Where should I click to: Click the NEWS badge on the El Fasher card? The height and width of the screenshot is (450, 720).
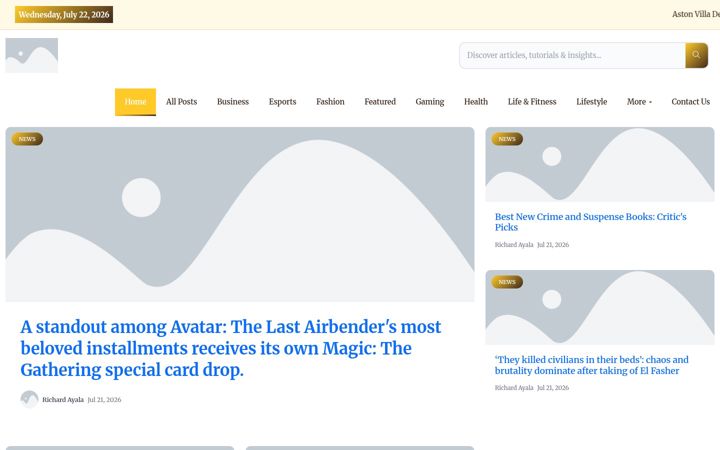507,282
